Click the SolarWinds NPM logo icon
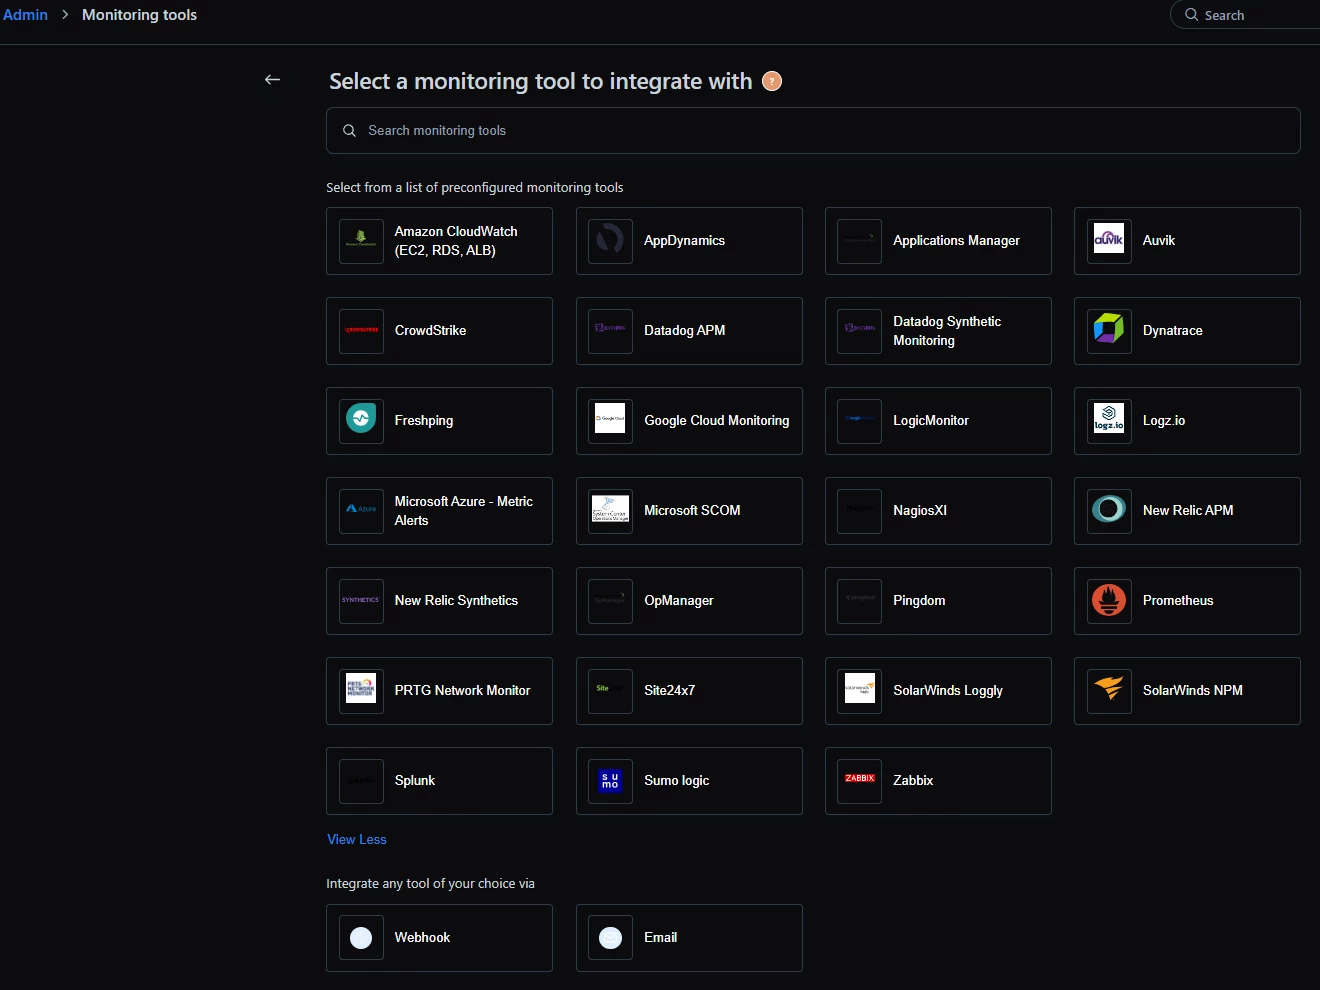 pos(1109,691)
